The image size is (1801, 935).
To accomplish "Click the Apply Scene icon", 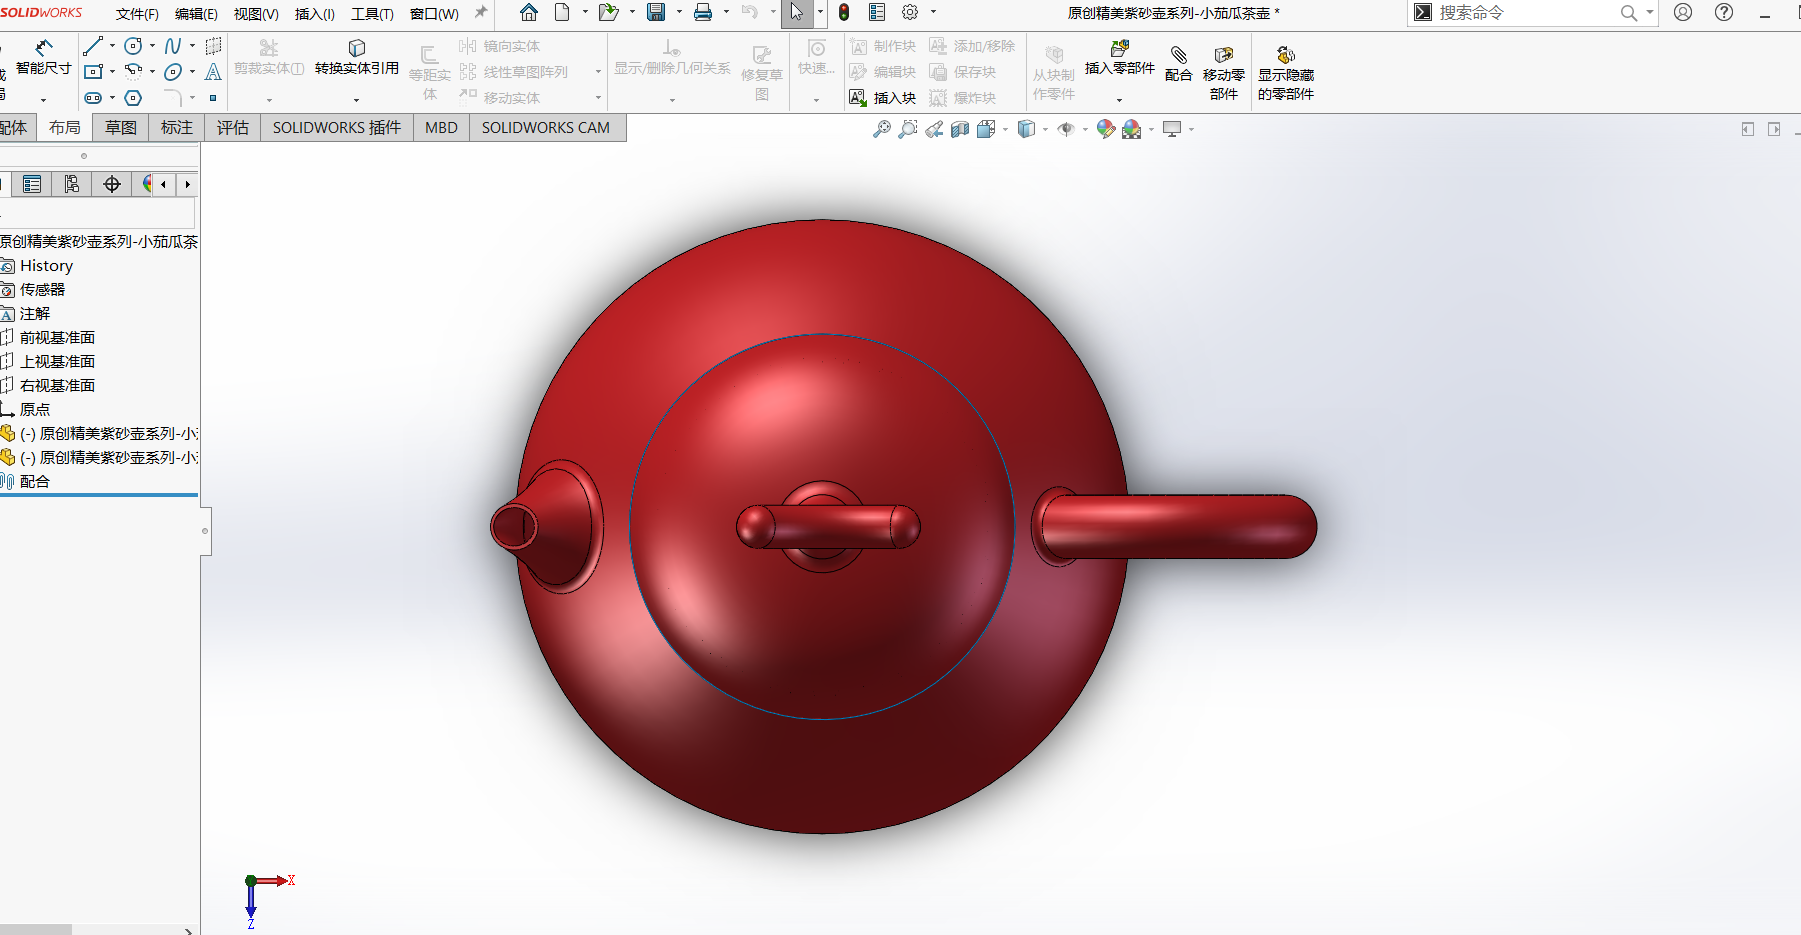I will click(1132, 129).
